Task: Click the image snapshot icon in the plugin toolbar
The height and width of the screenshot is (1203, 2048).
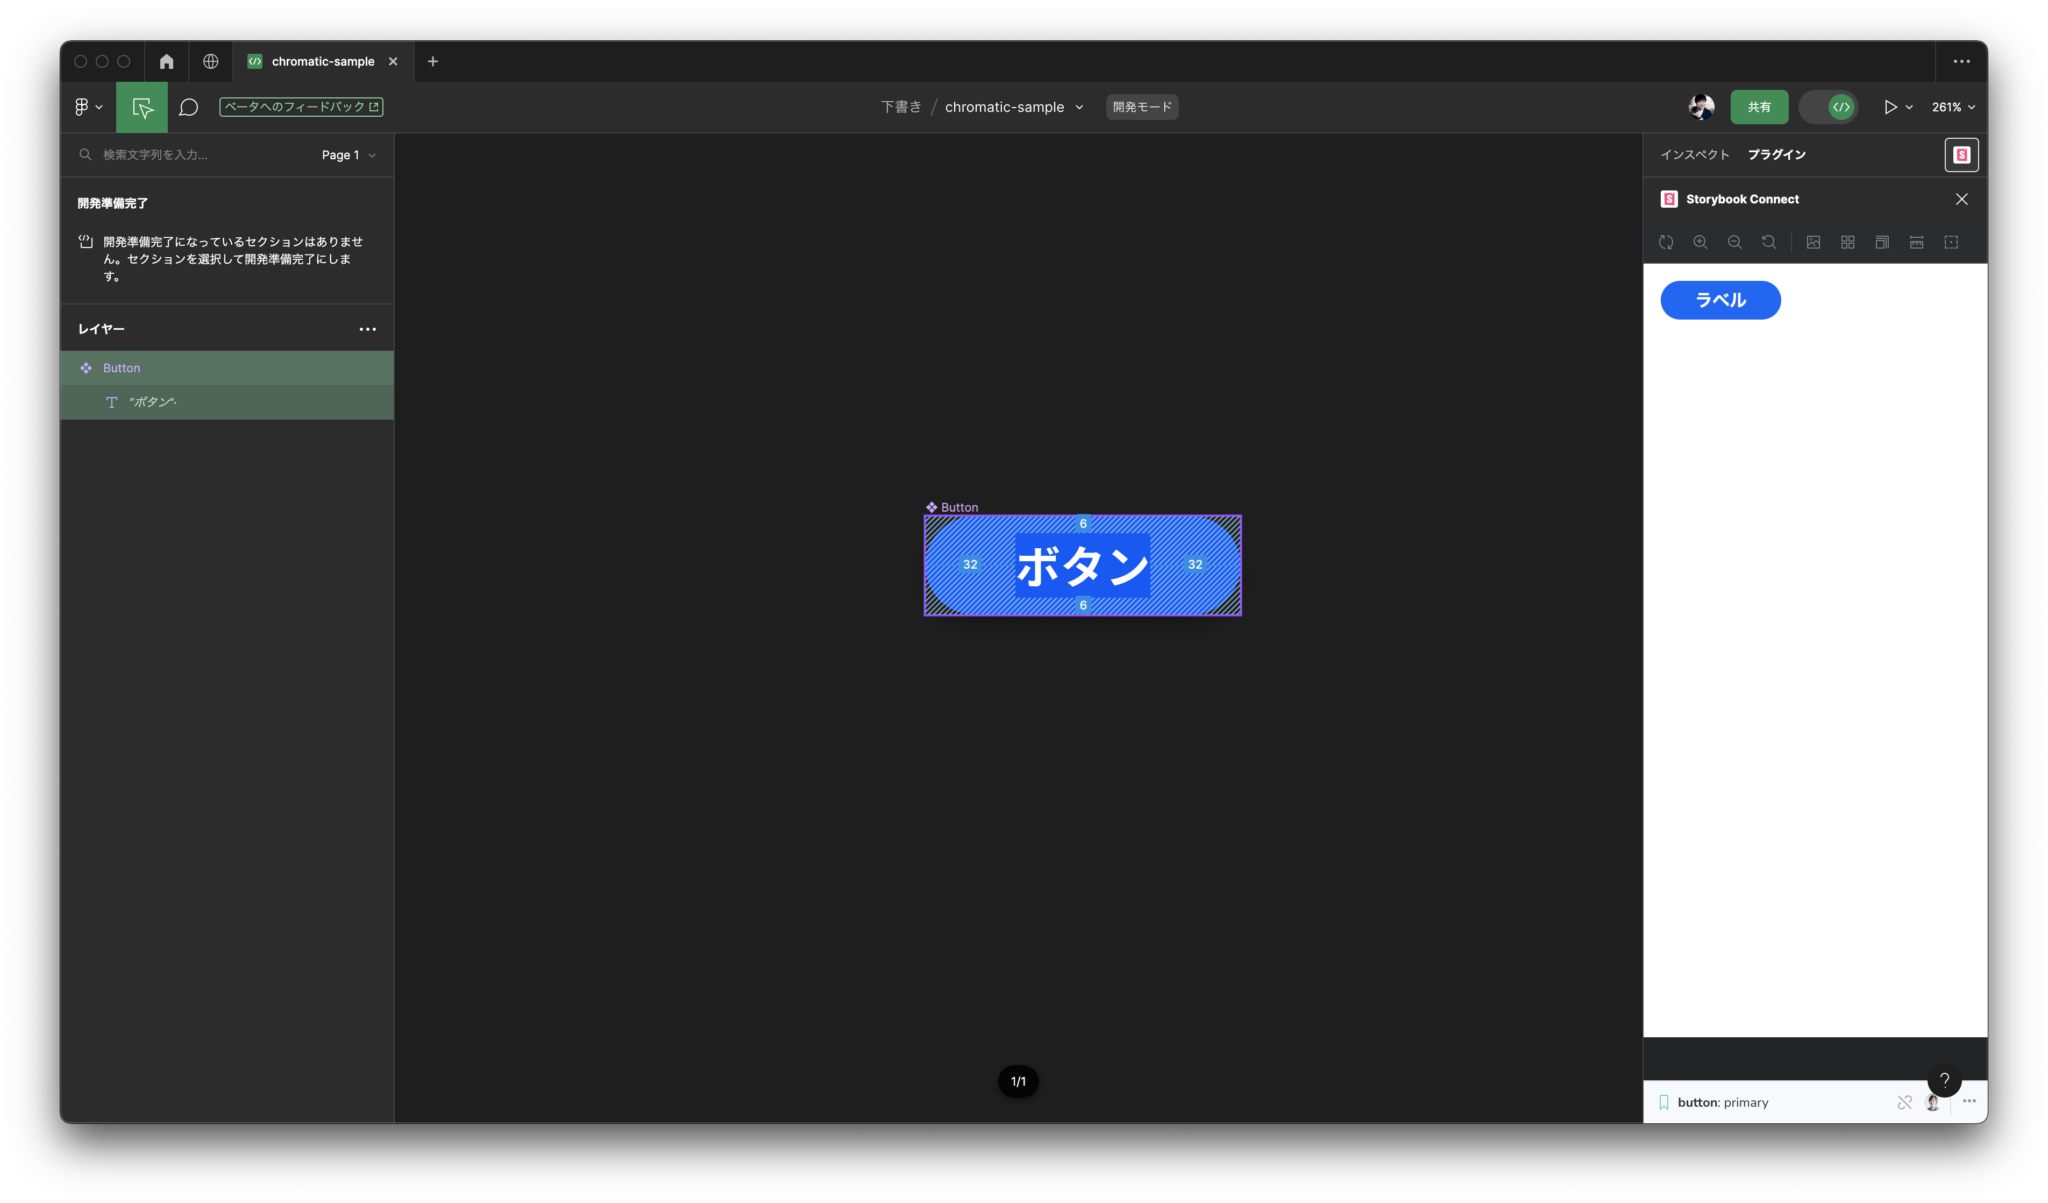Action: (1814, 242)
